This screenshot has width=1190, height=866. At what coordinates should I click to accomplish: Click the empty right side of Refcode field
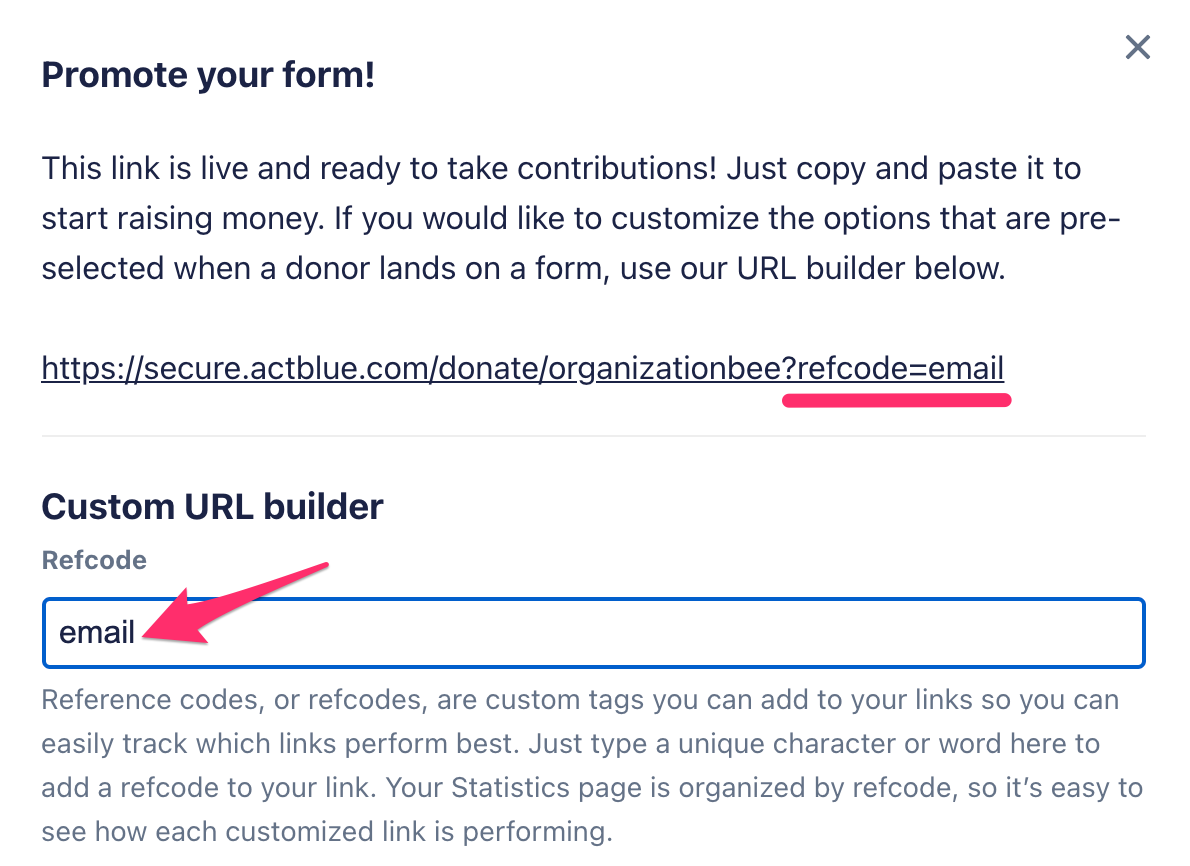(900, 633)
